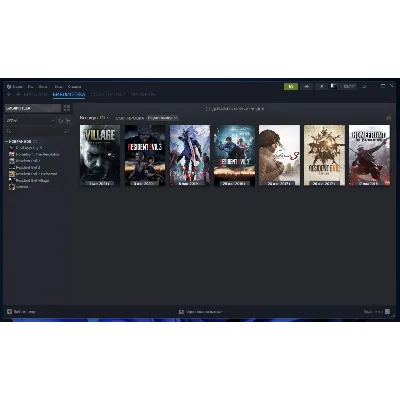Open the shelf collection dropdown above the covers
Viewport: 400px width, 400px height.
tap(95, 118)
